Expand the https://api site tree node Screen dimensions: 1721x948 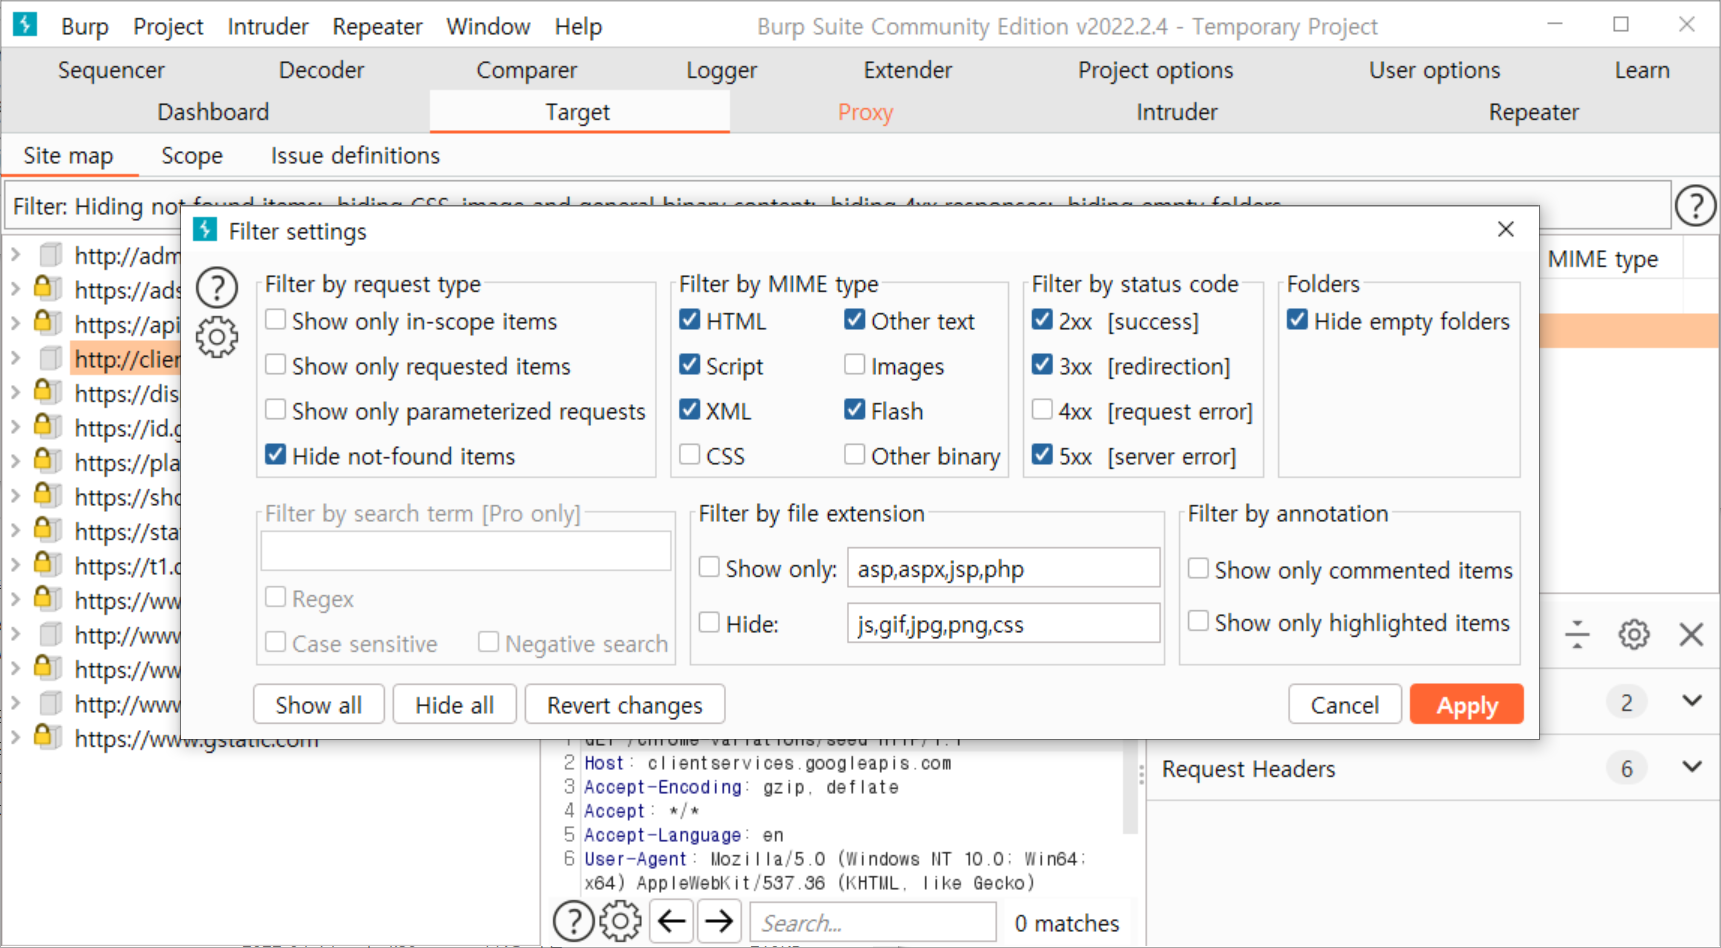[16, 324]
